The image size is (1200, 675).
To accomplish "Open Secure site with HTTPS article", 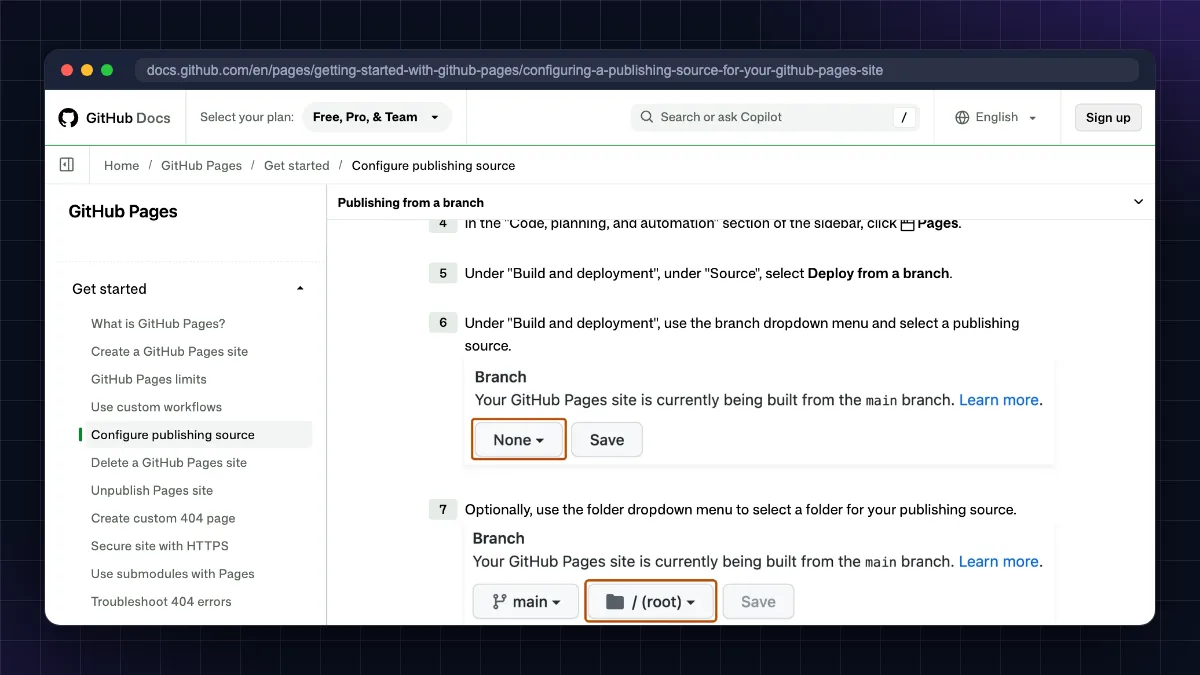I will pyautogui.click(x=160, y=546).
